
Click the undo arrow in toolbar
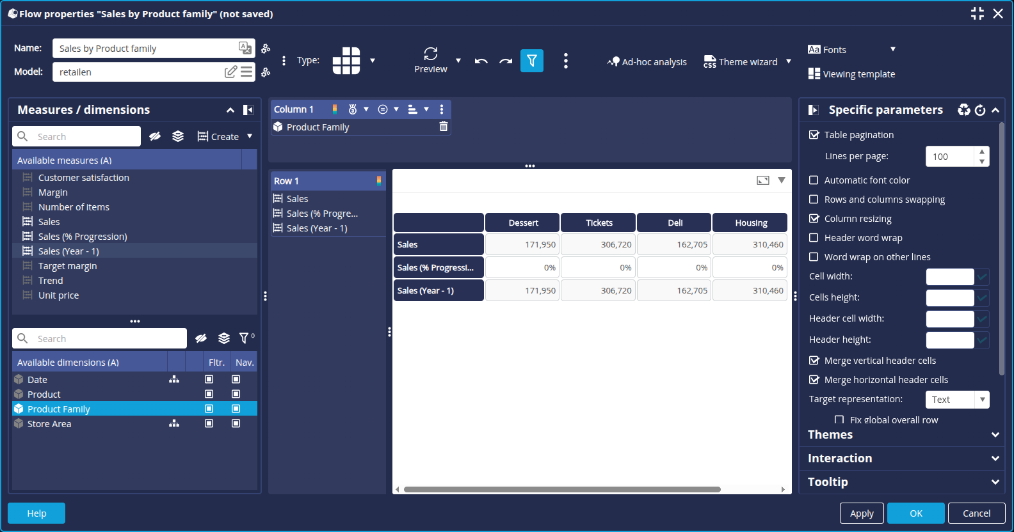(481, 61)
